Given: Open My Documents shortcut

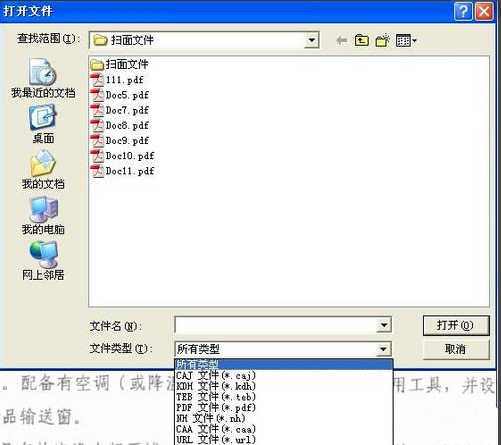Looking at the screenshot, I should (x=43, y=169).
